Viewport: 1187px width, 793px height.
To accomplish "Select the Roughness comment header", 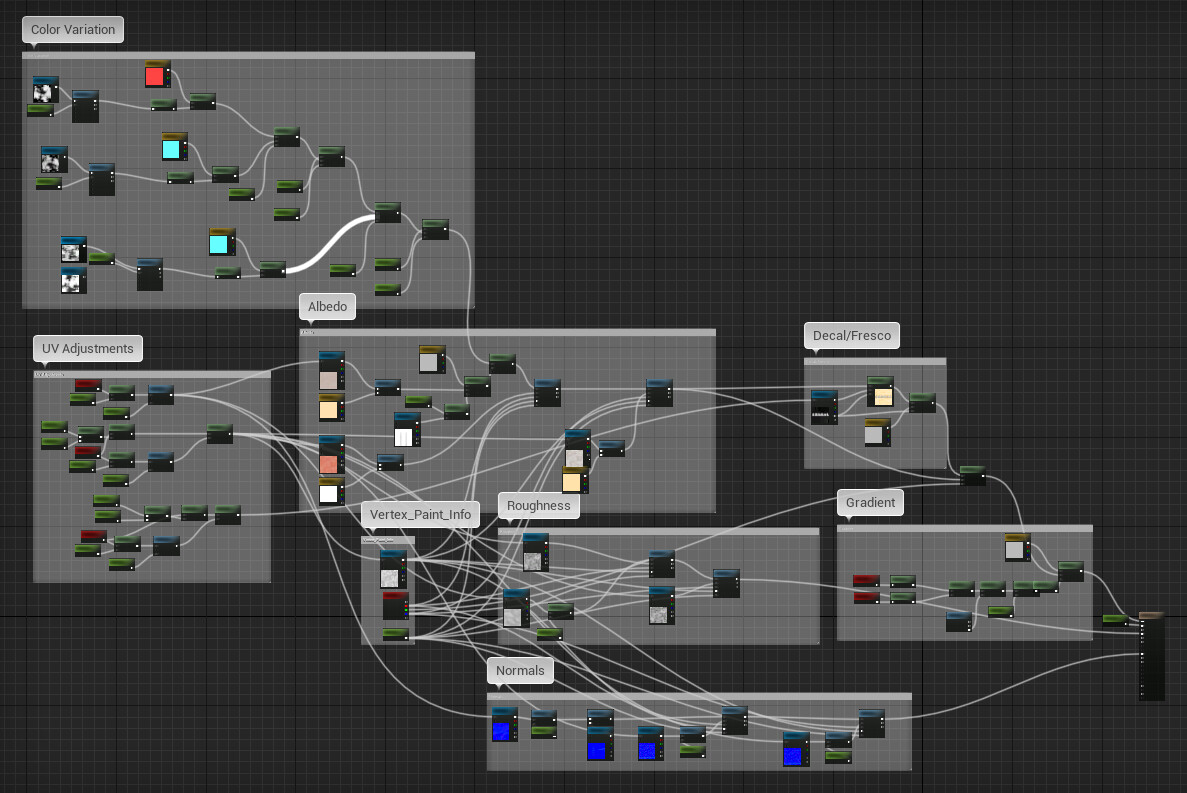I will pyautogui.click(x=538, y=506).
